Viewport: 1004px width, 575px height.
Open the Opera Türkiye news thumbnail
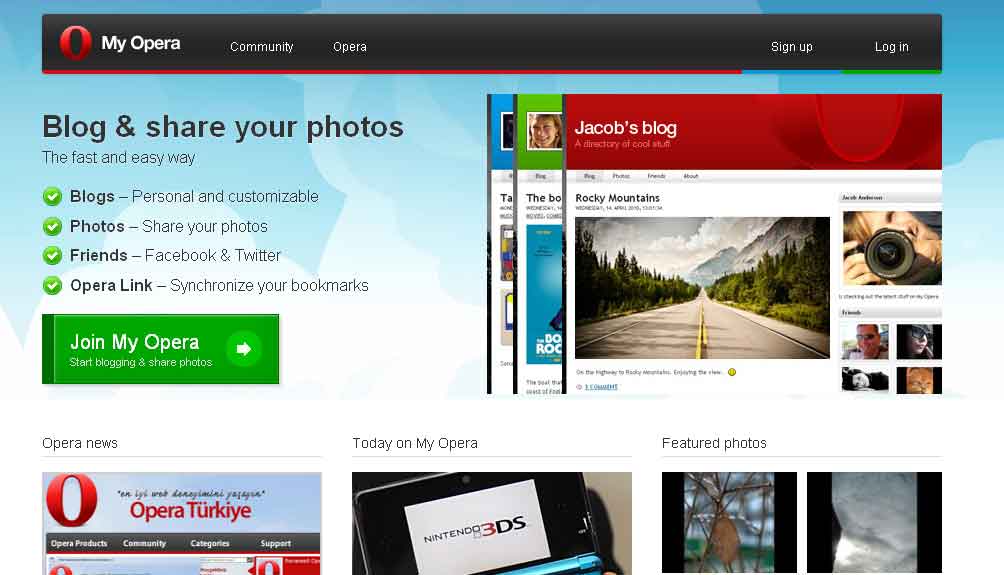tap(182, 523)
